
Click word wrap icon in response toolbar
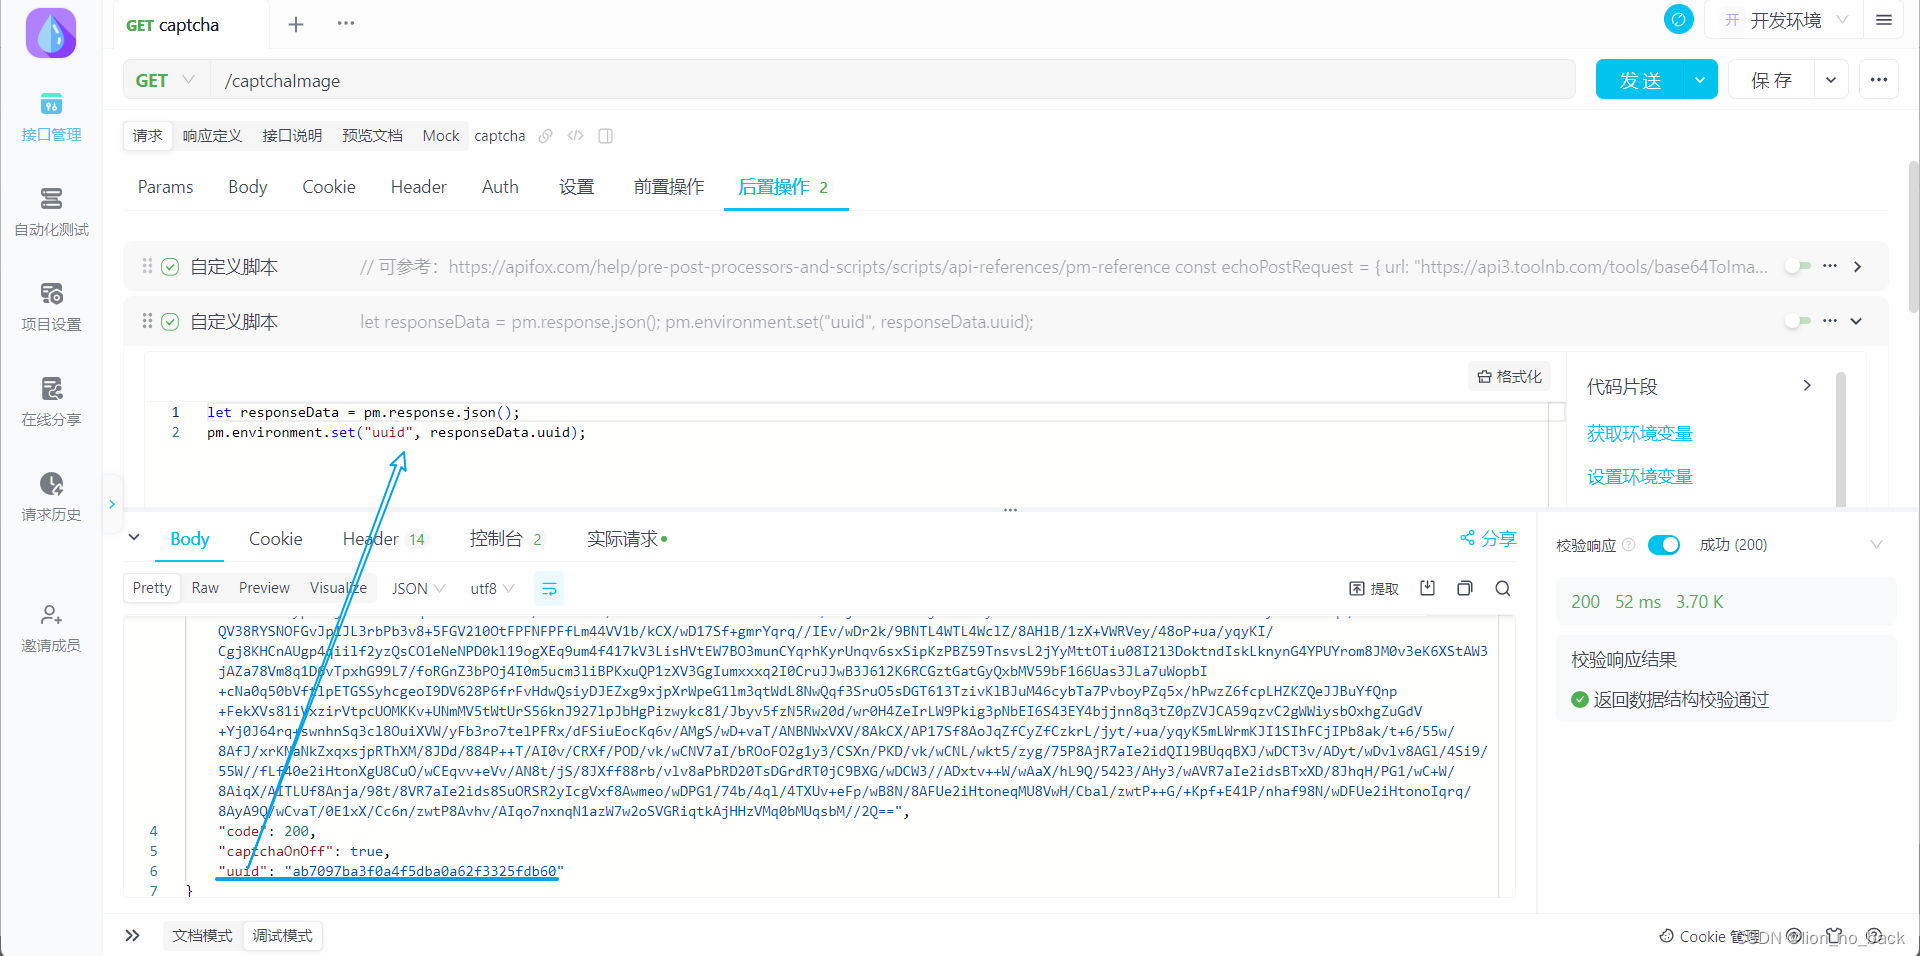[x=549, y=589]
